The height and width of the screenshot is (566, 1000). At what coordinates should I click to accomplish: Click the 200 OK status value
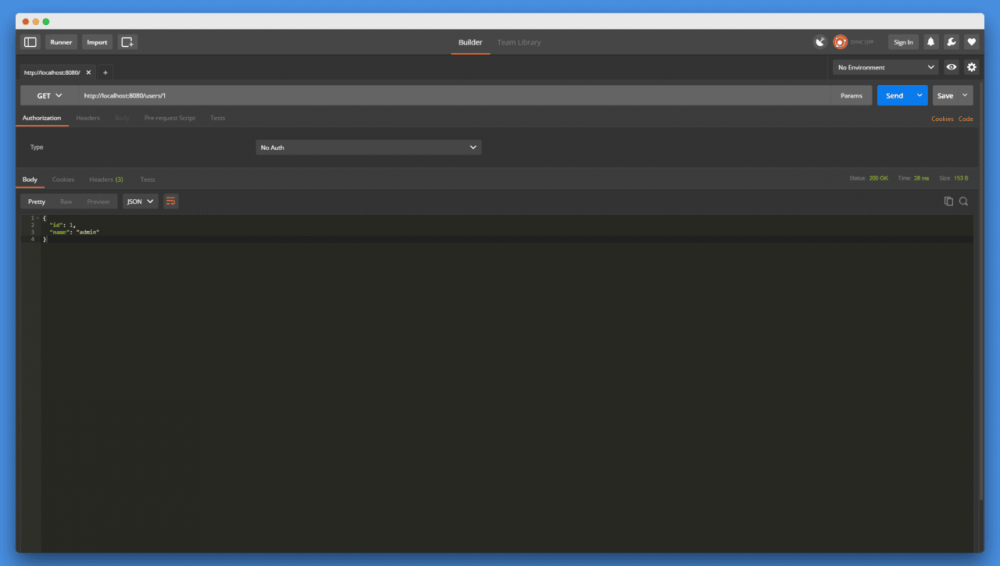click(878, 178)
